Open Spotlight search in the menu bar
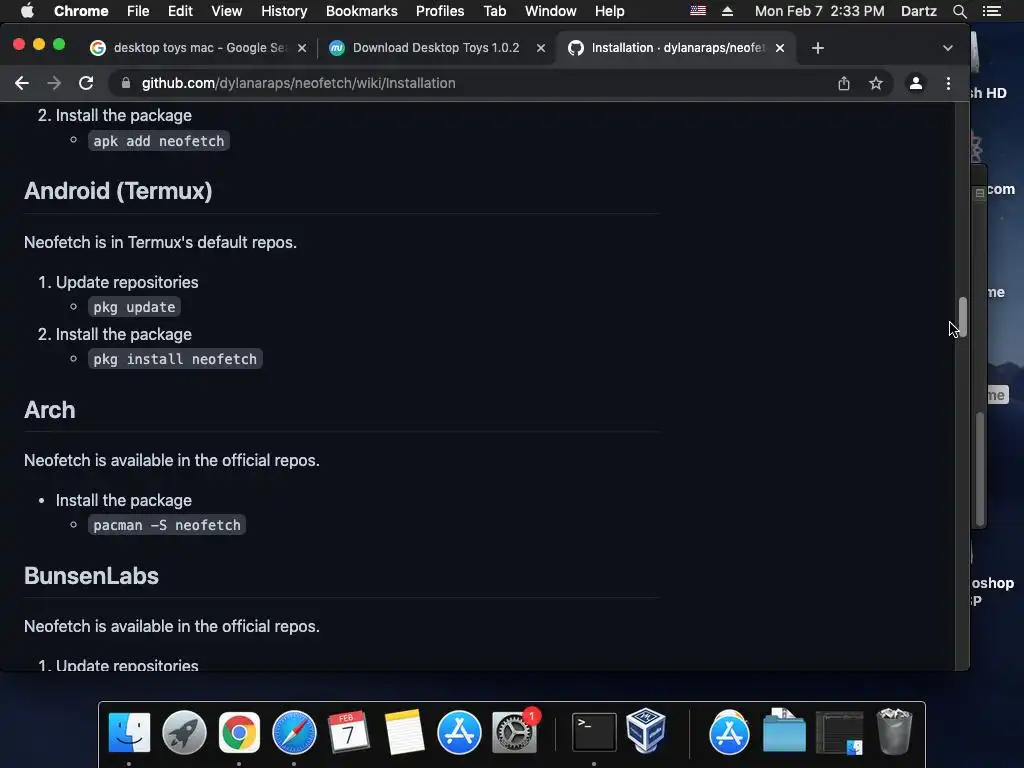This screenshot has width=1024, height=768. 959,11
